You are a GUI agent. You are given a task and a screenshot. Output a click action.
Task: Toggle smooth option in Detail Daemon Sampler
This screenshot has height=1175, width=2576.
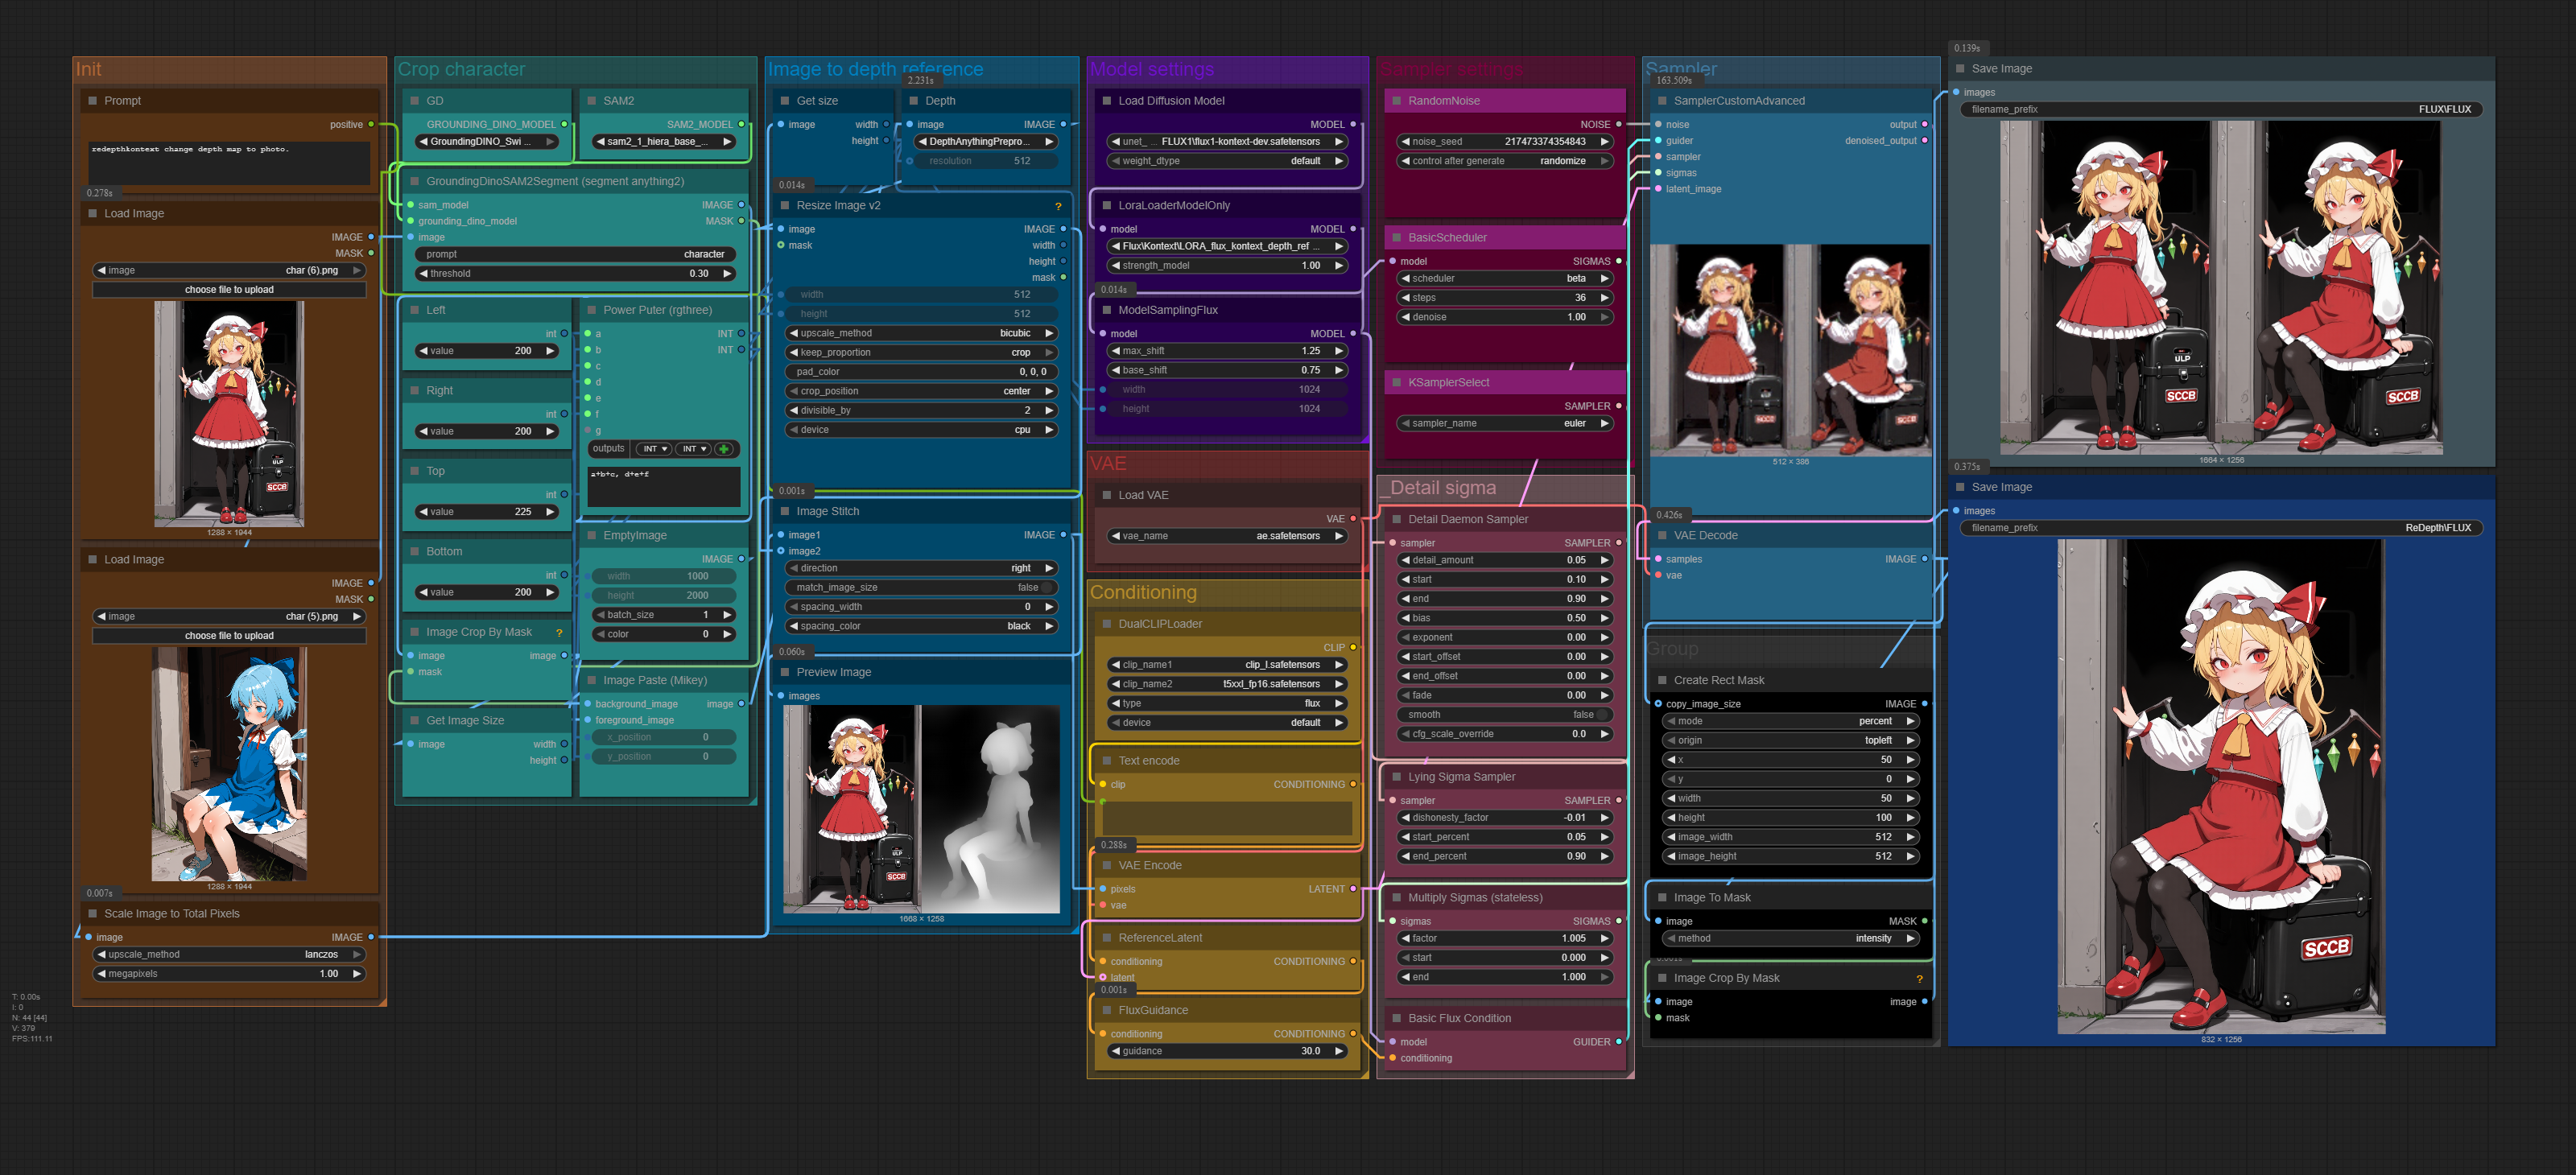pos(1601,715)
